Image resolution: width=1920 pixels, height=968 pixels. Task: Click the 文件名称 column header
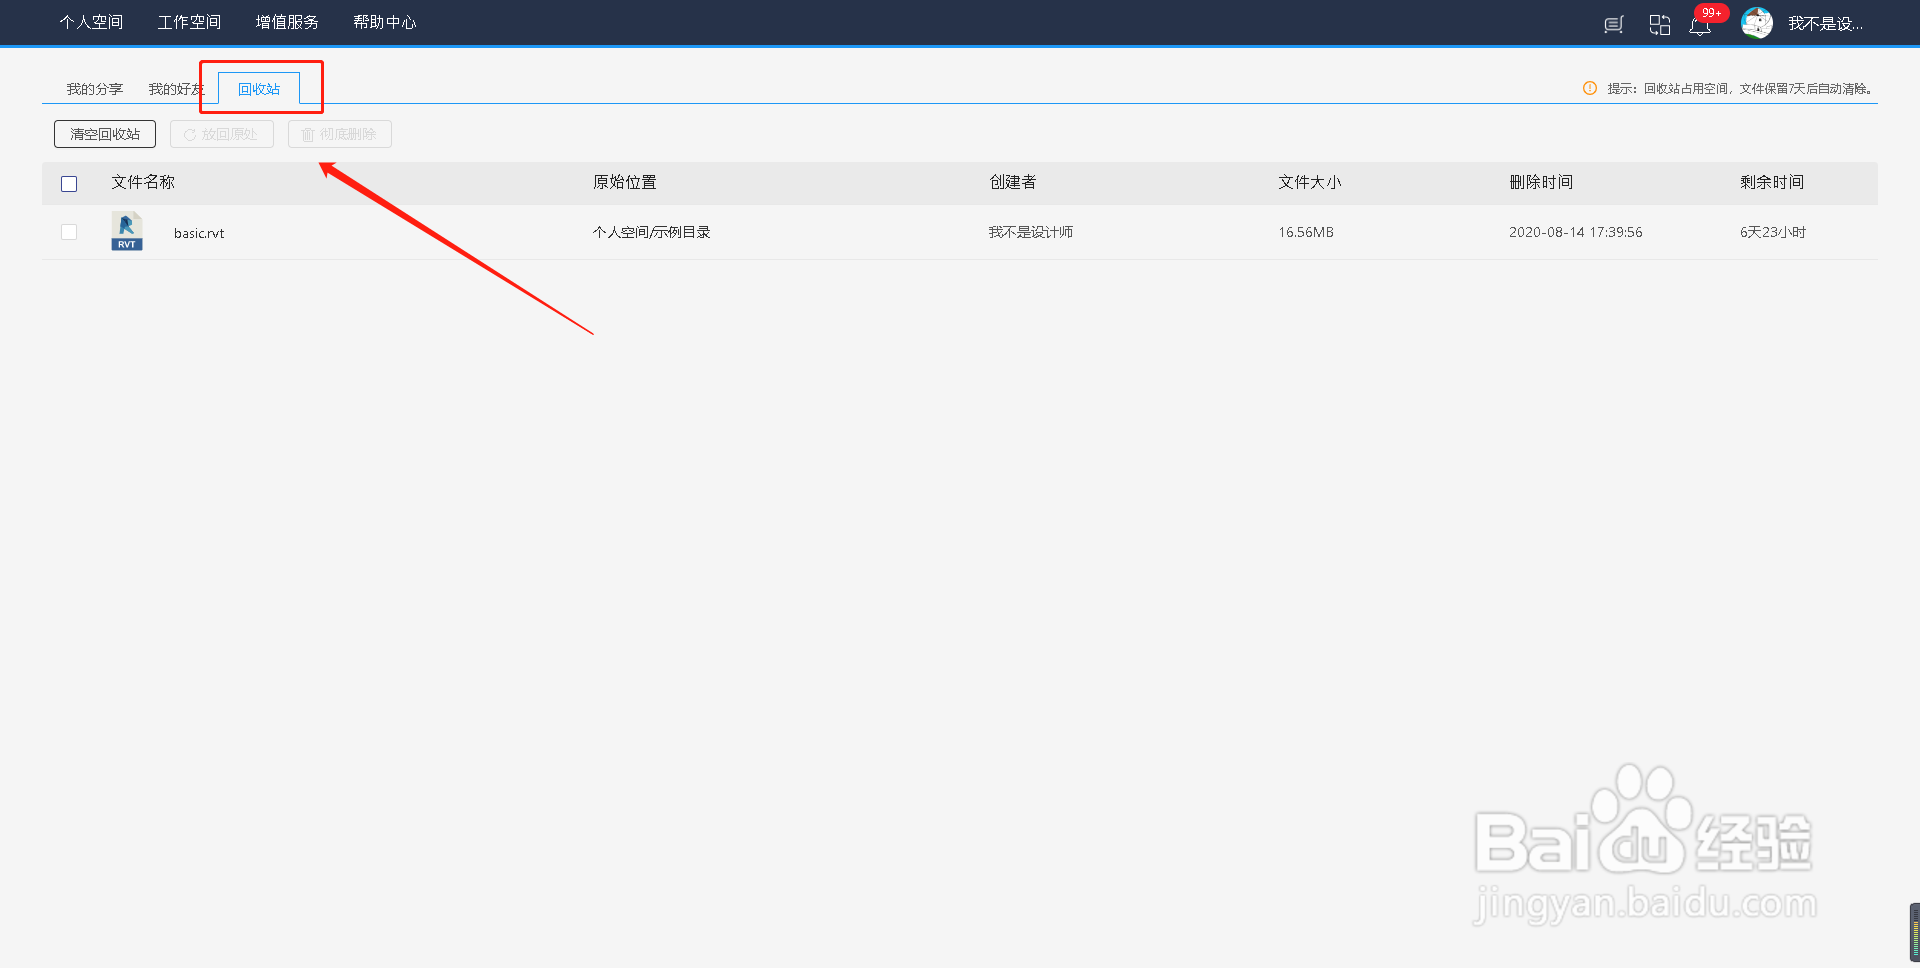pos(143,182)
